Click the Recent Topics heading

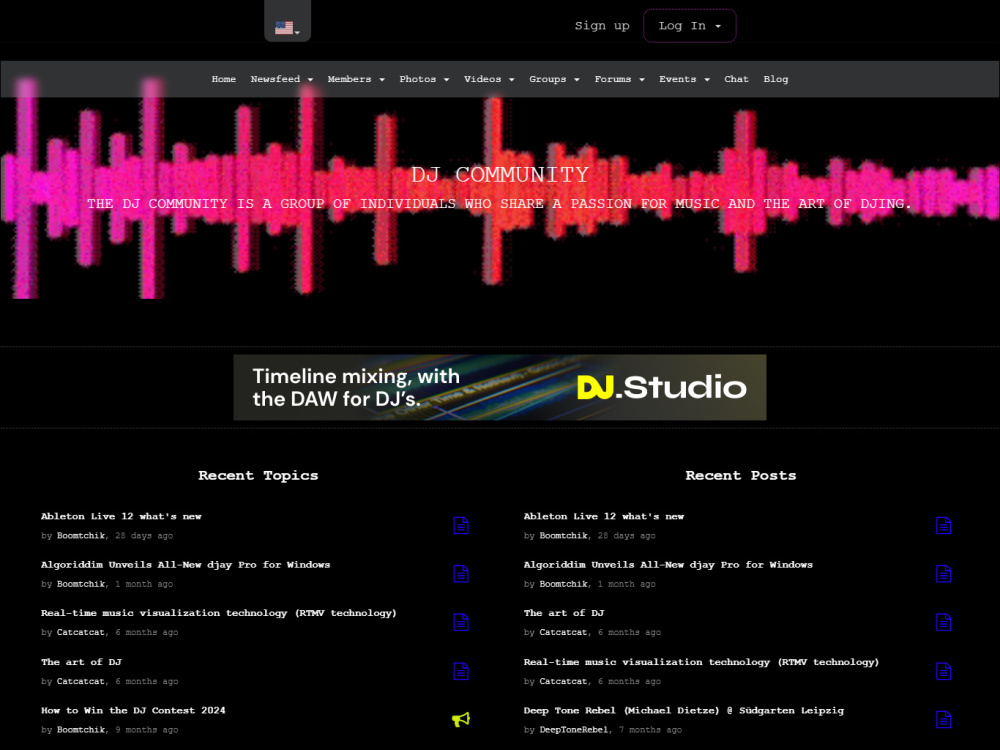coord(258,476)
